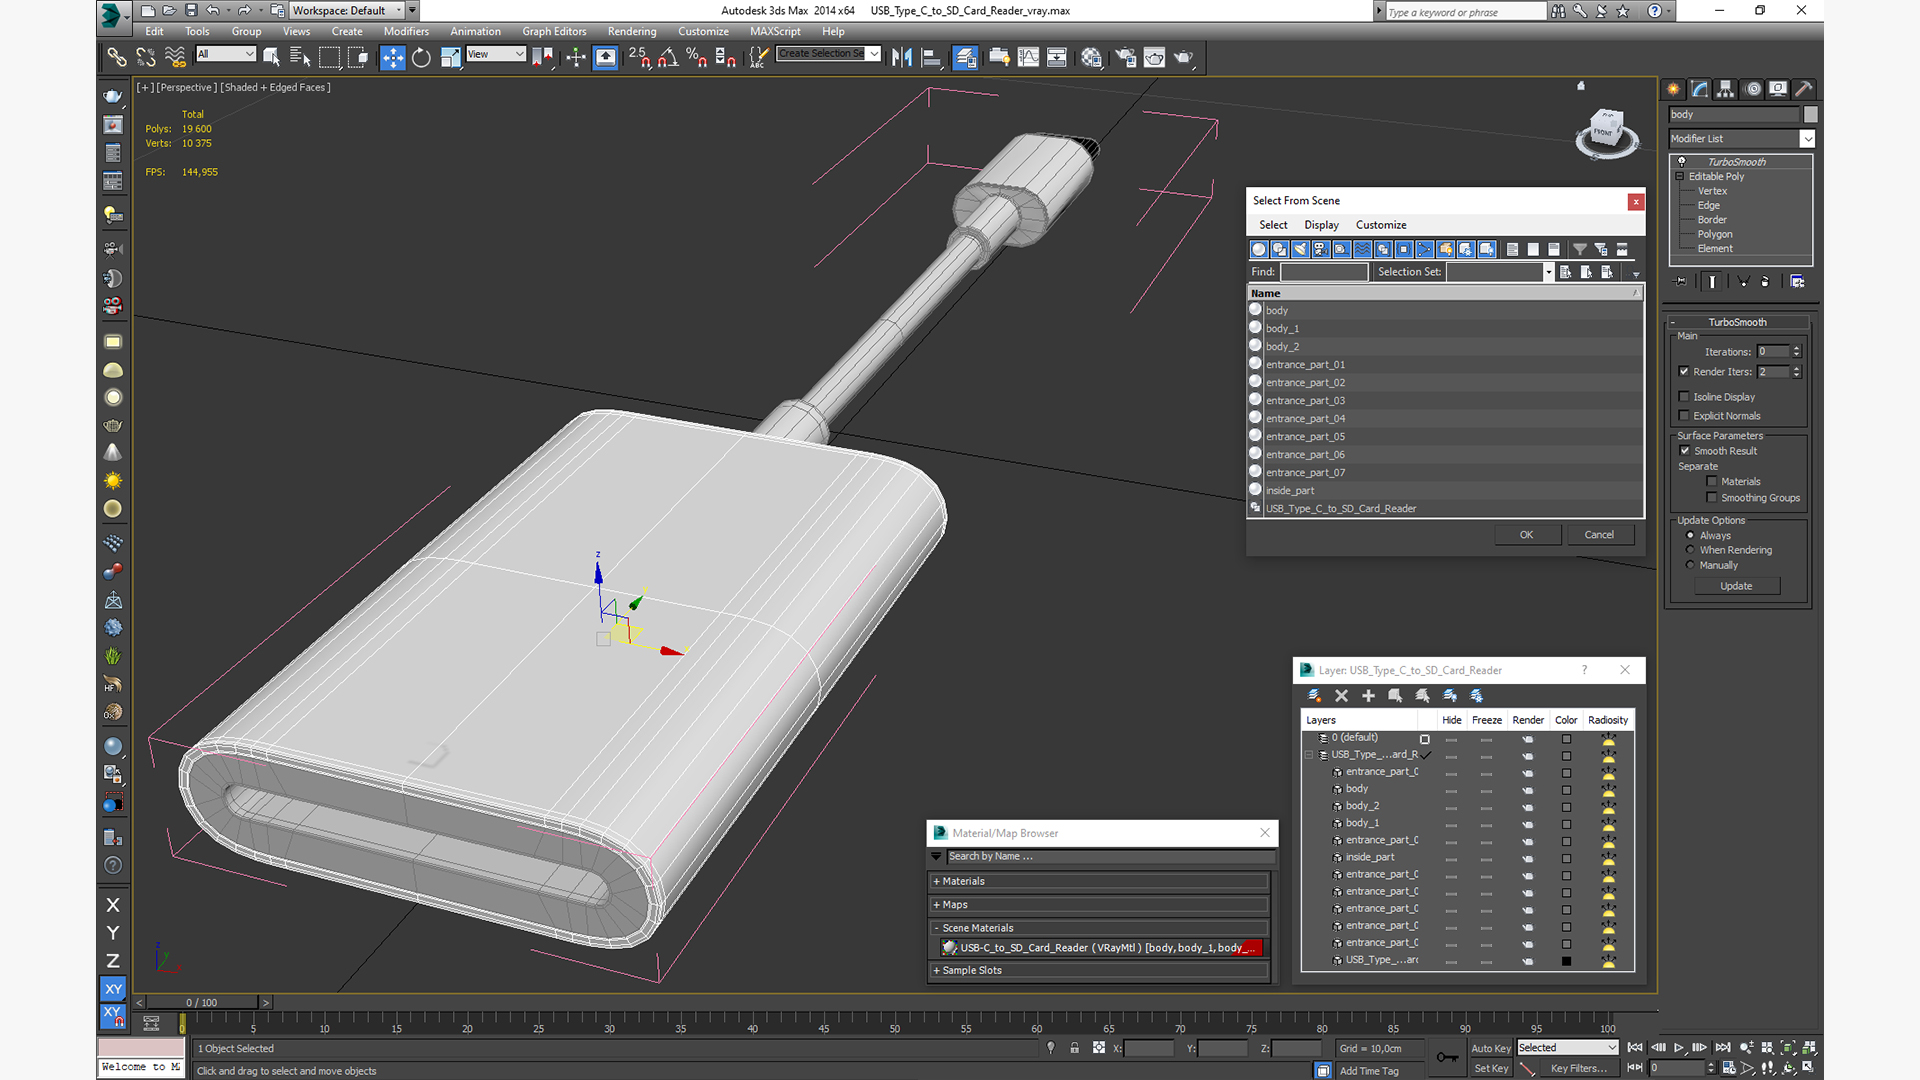Click the Find field in Select From Scene

[1324, 272]
